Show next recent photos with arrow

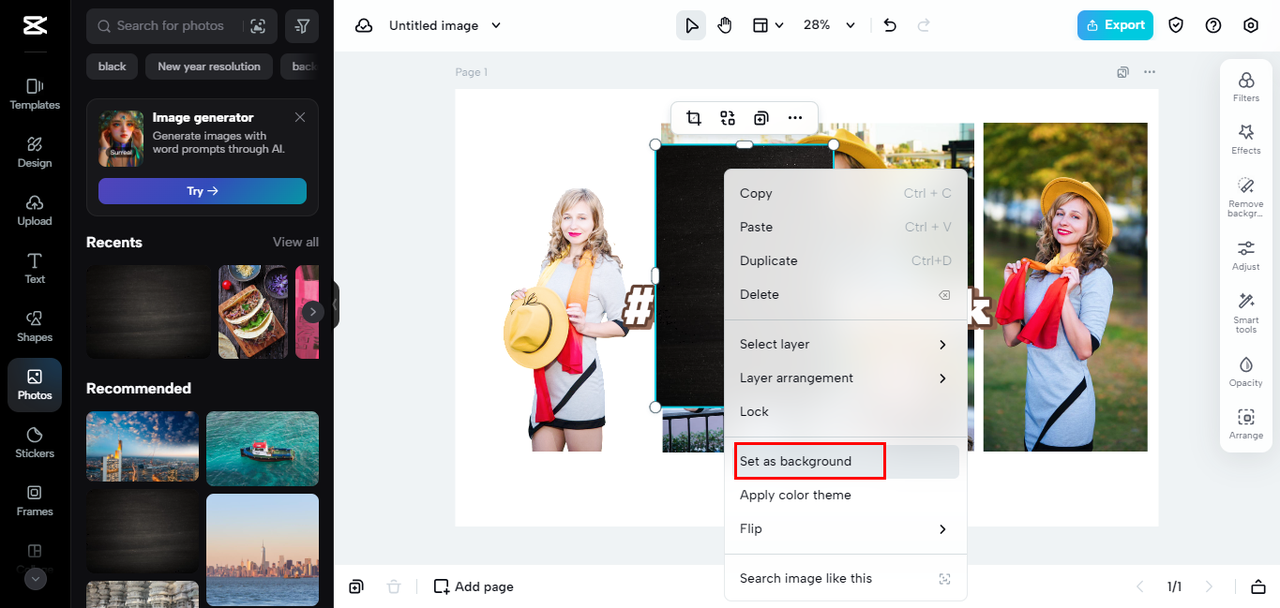313,312
